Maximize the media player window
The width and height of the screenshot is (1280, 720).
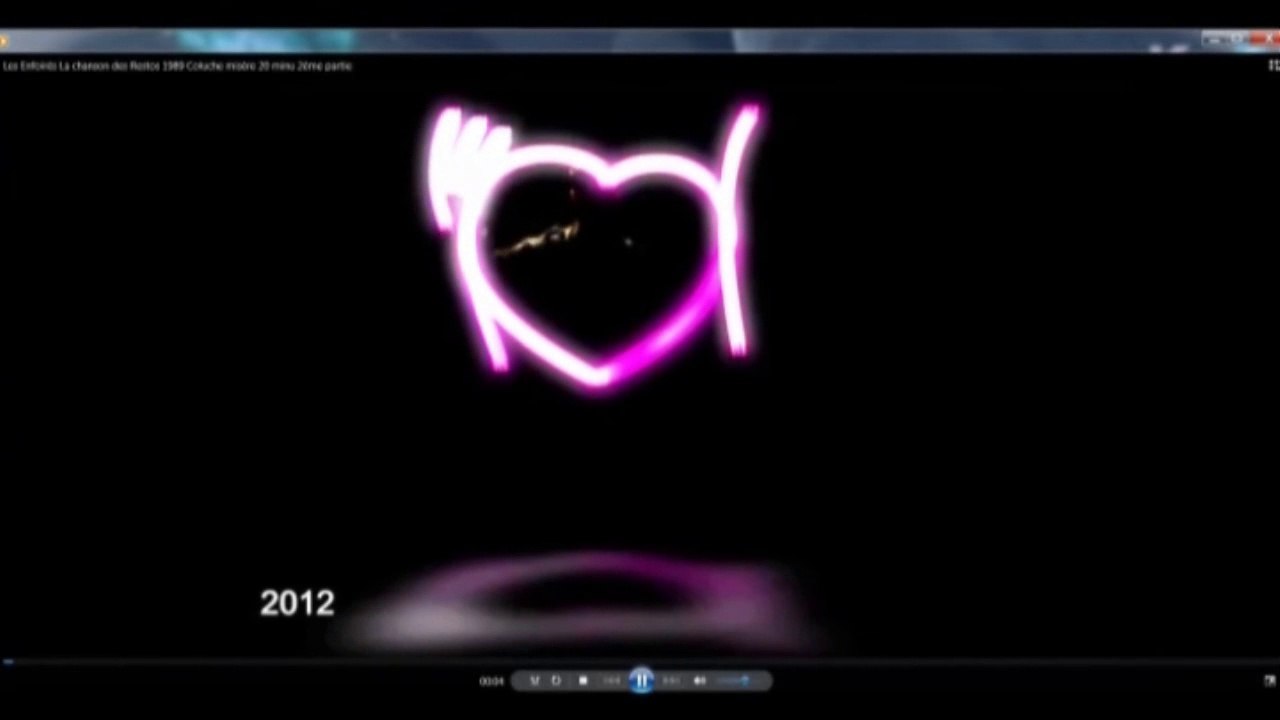click(1238, 40)
